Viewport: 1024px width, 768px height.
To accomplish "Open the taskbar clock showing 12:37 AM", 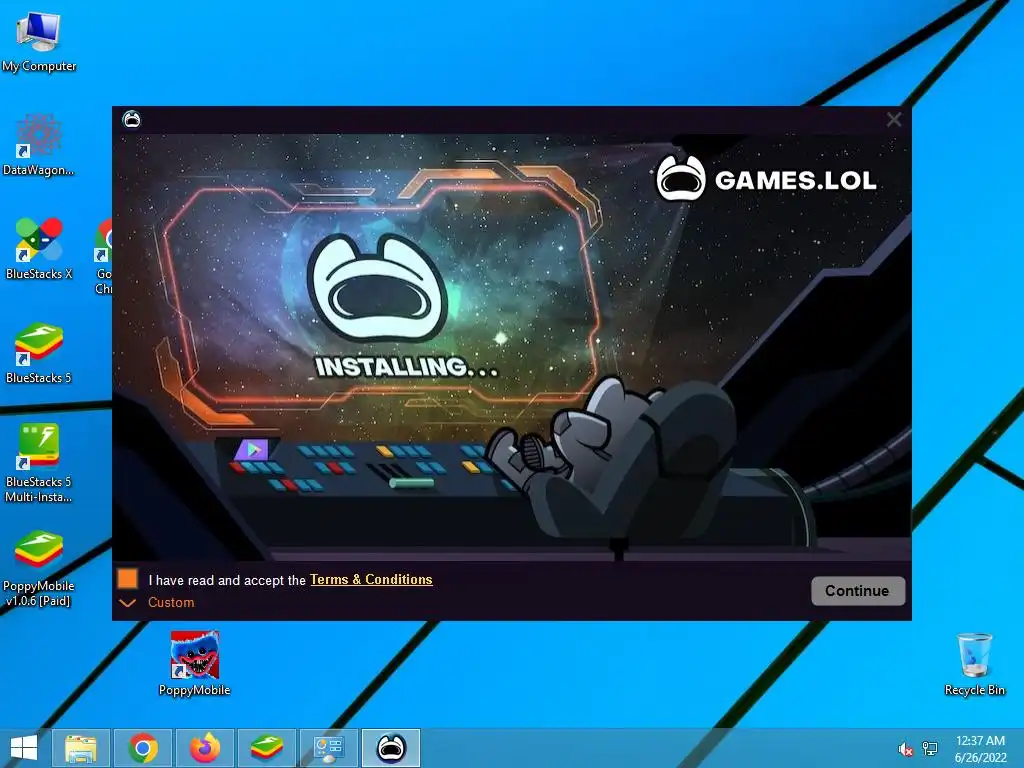I will (980, 748).
